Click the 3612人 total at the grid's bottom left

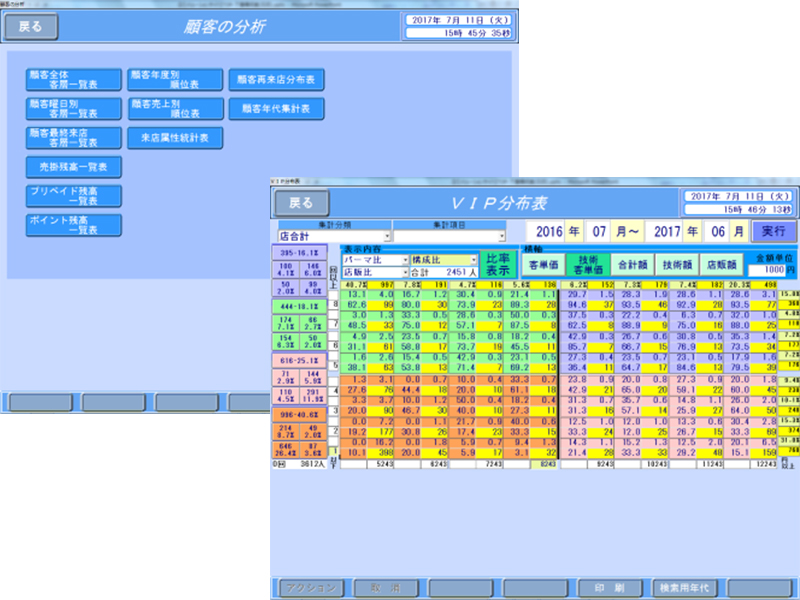point(313,464)
